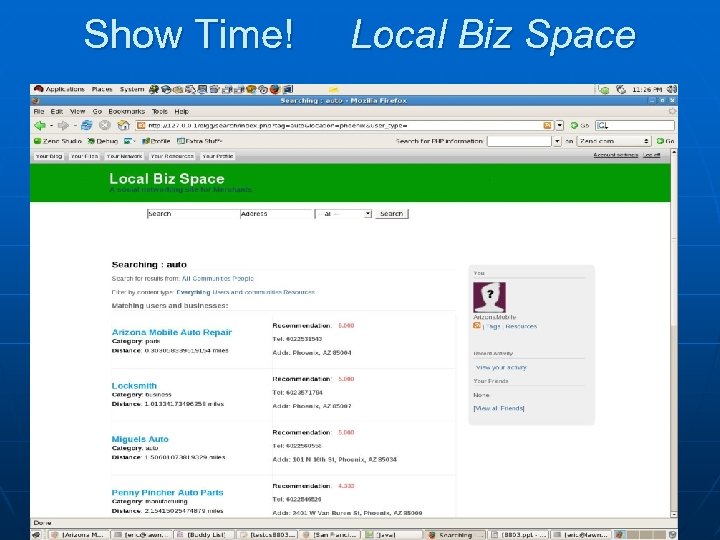Click the page Search button

click(x=392, y=214)
